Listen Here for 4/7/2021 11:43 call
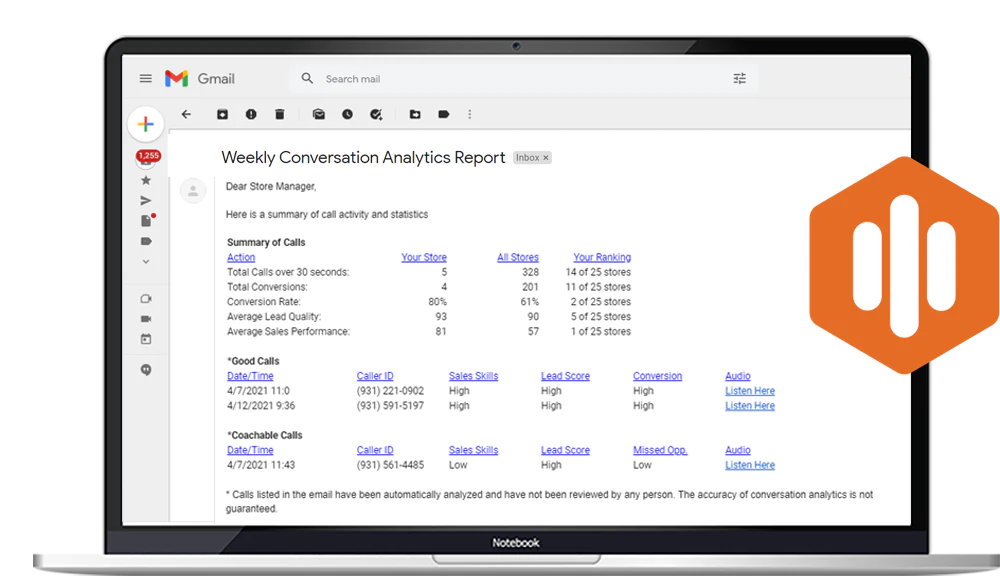The image size is (1000, 576). click(750, 465)
